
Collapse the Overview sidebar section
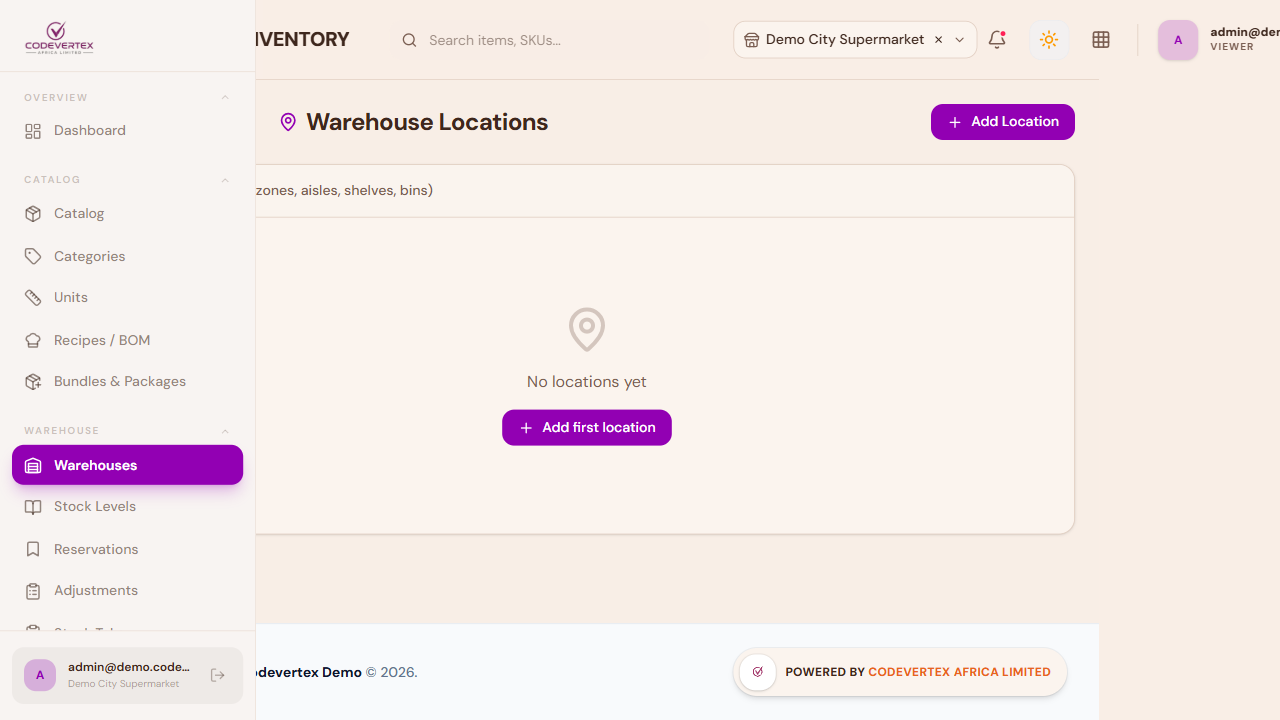pyautogui.click(x=225, y=98)
